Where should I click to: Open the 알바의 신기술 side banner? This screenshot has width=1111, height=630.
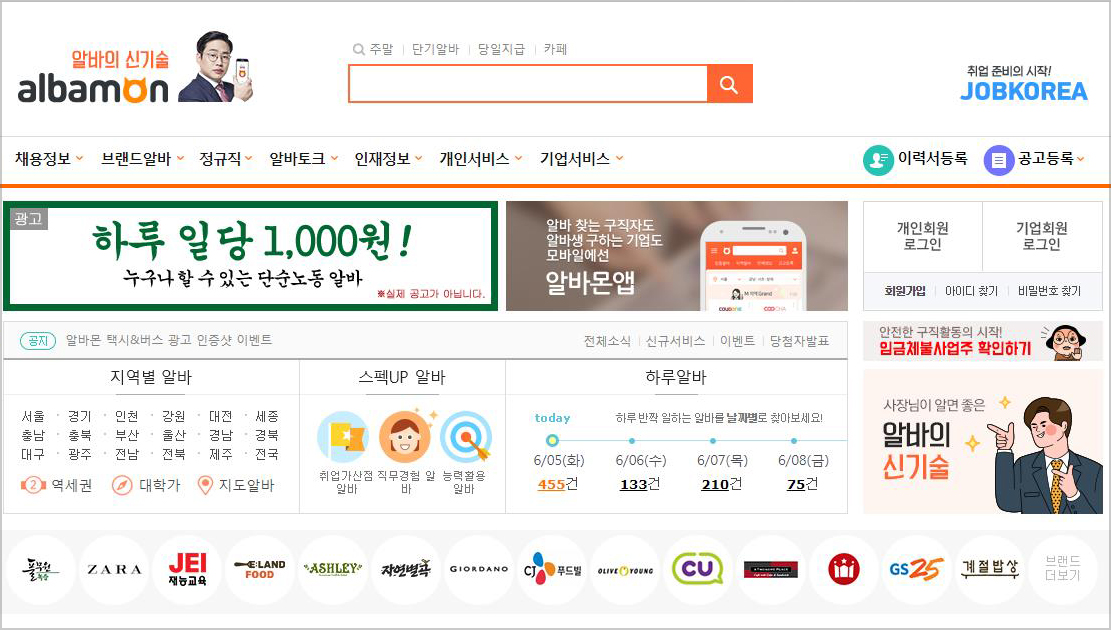pos(983,441)
